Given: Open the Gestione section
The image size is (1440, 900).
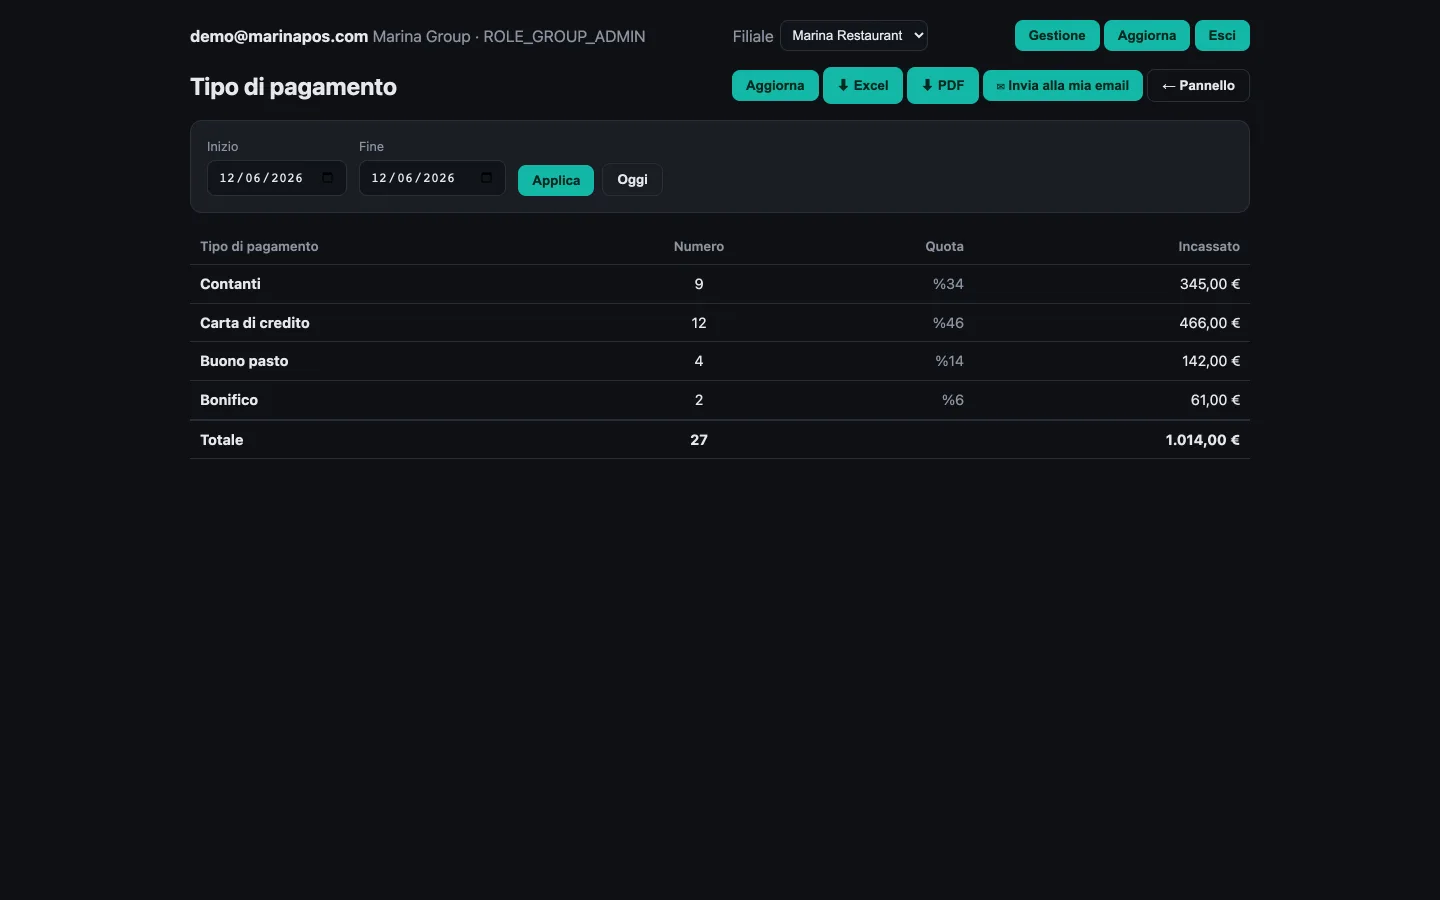Looking at the screenshot, I should (1057, 35).
